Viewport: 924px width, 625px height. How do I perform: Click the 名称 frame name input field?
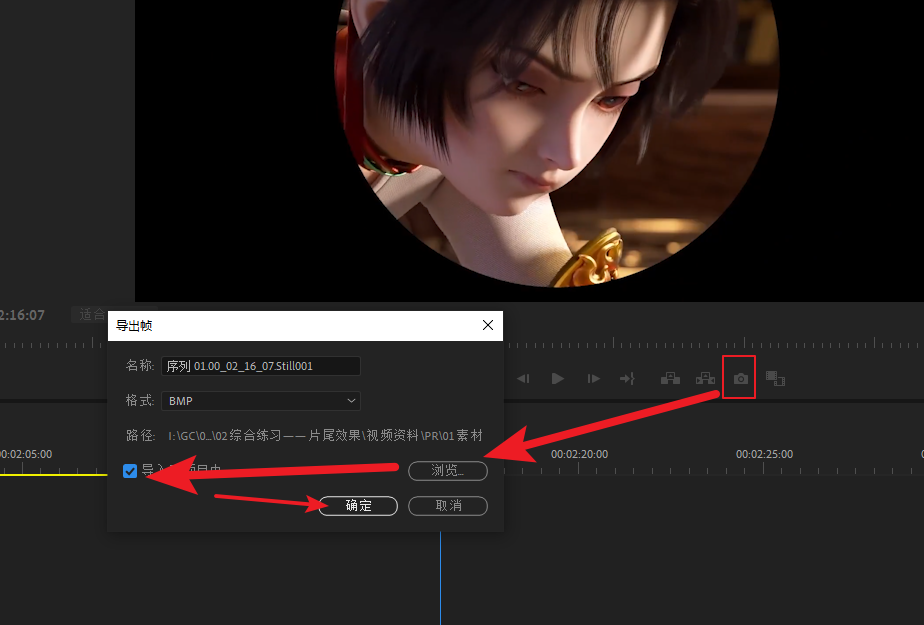[x=260, y=366]
